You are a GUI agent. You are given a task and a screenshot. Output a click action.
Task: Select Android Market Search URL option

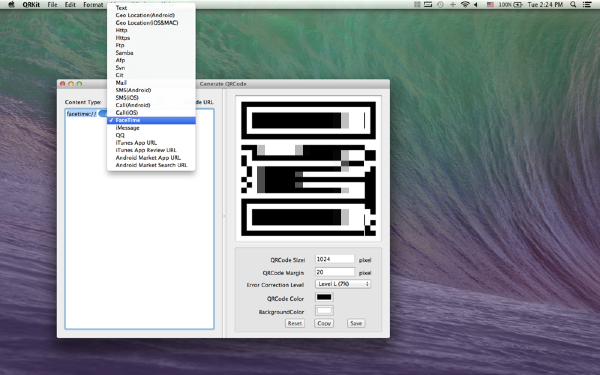coord(151,165)
